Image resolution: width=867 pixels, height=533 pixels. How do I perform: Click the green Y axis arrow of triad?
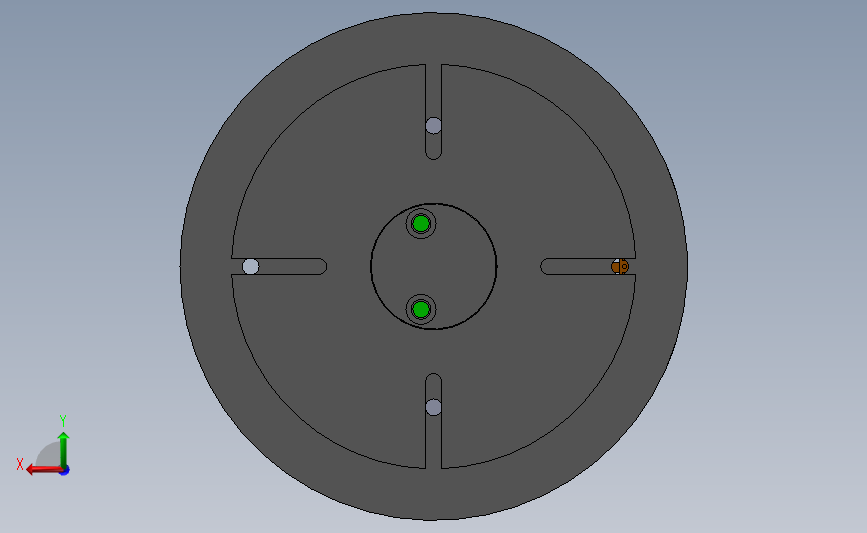[x=64, y=451]
